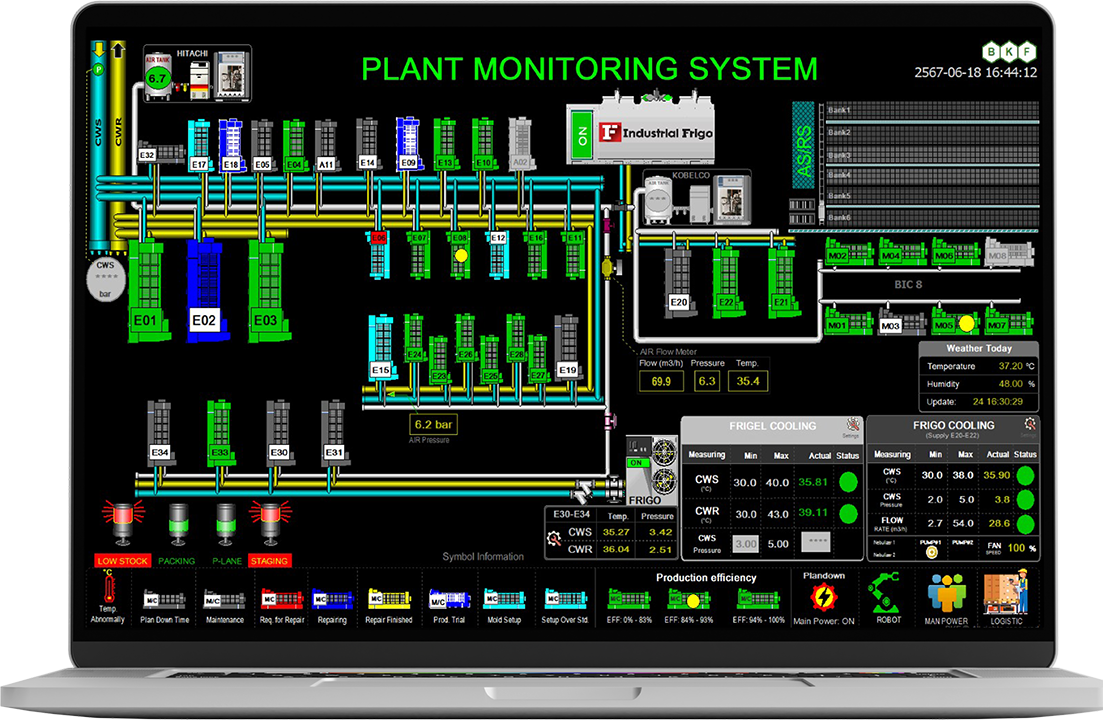Click the Frigel CWS green status light

pos(848,481)
